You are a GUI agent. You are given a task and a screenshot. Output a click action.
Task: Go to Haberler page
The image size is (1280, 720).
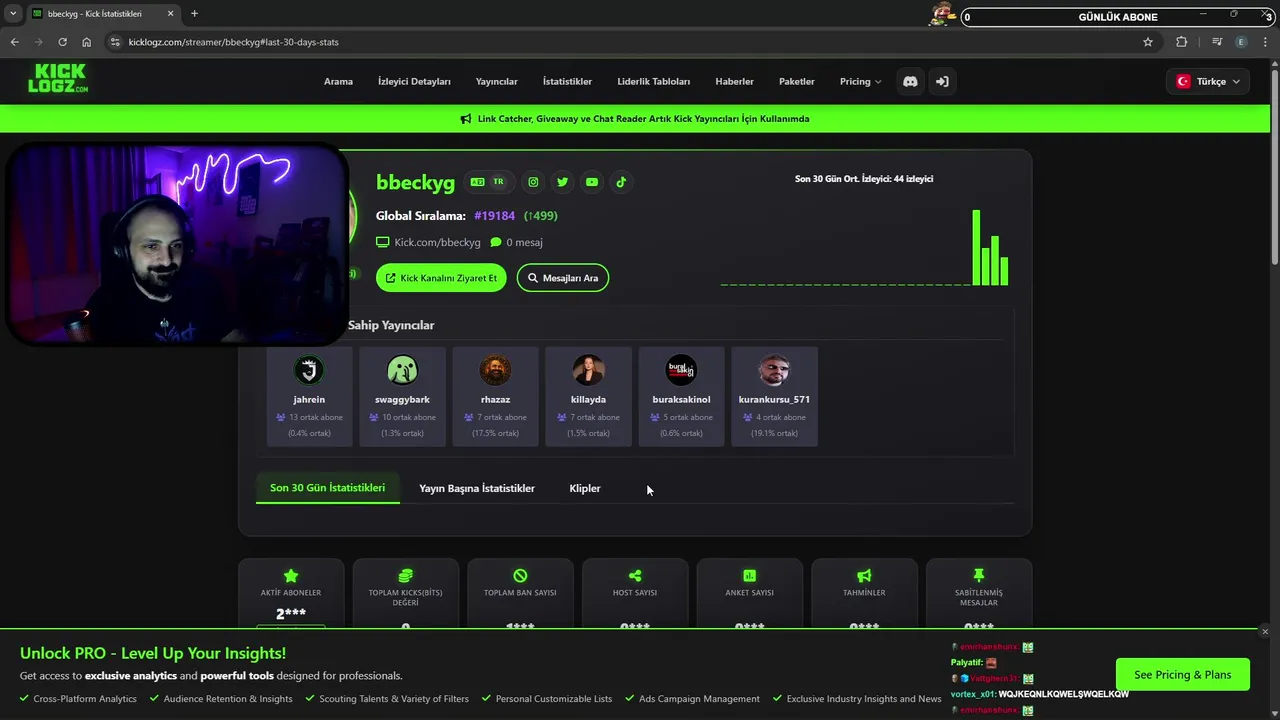coord(734,81)
